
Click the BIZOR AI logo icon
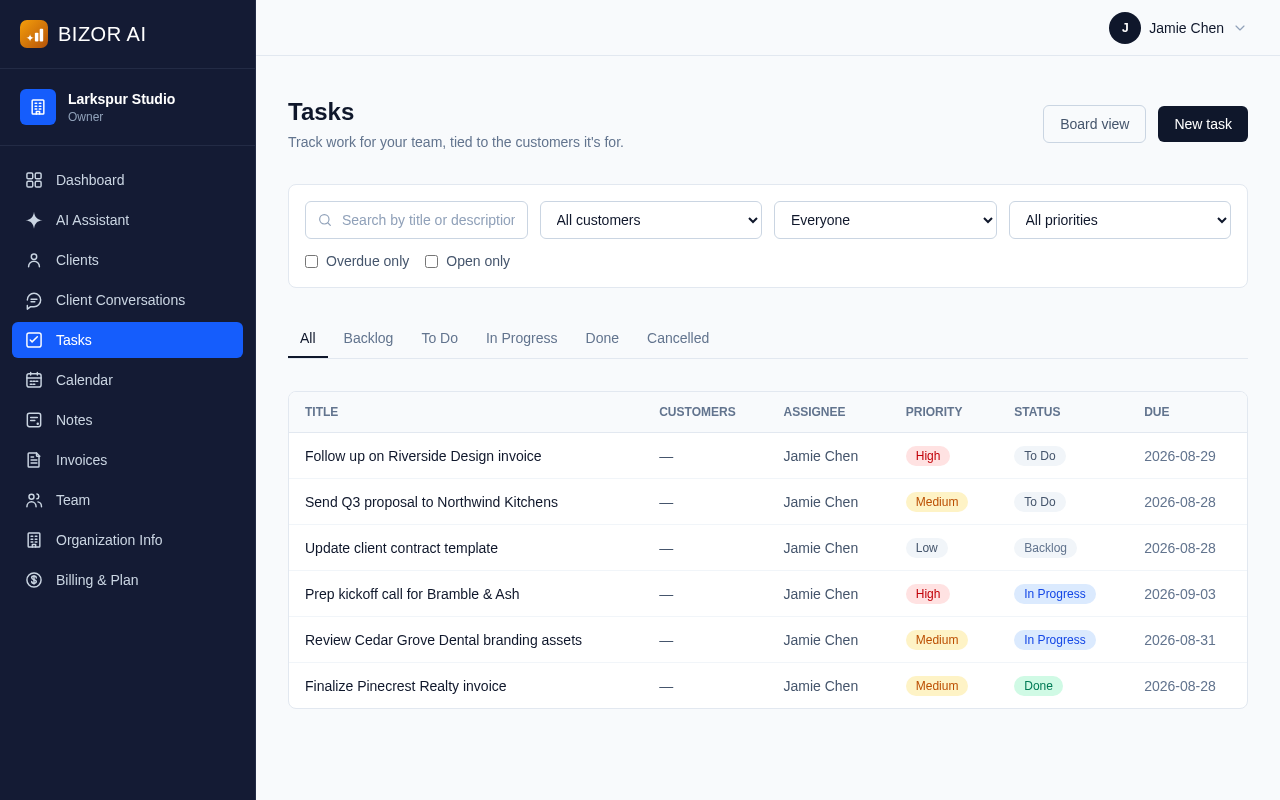click(34, 34)
